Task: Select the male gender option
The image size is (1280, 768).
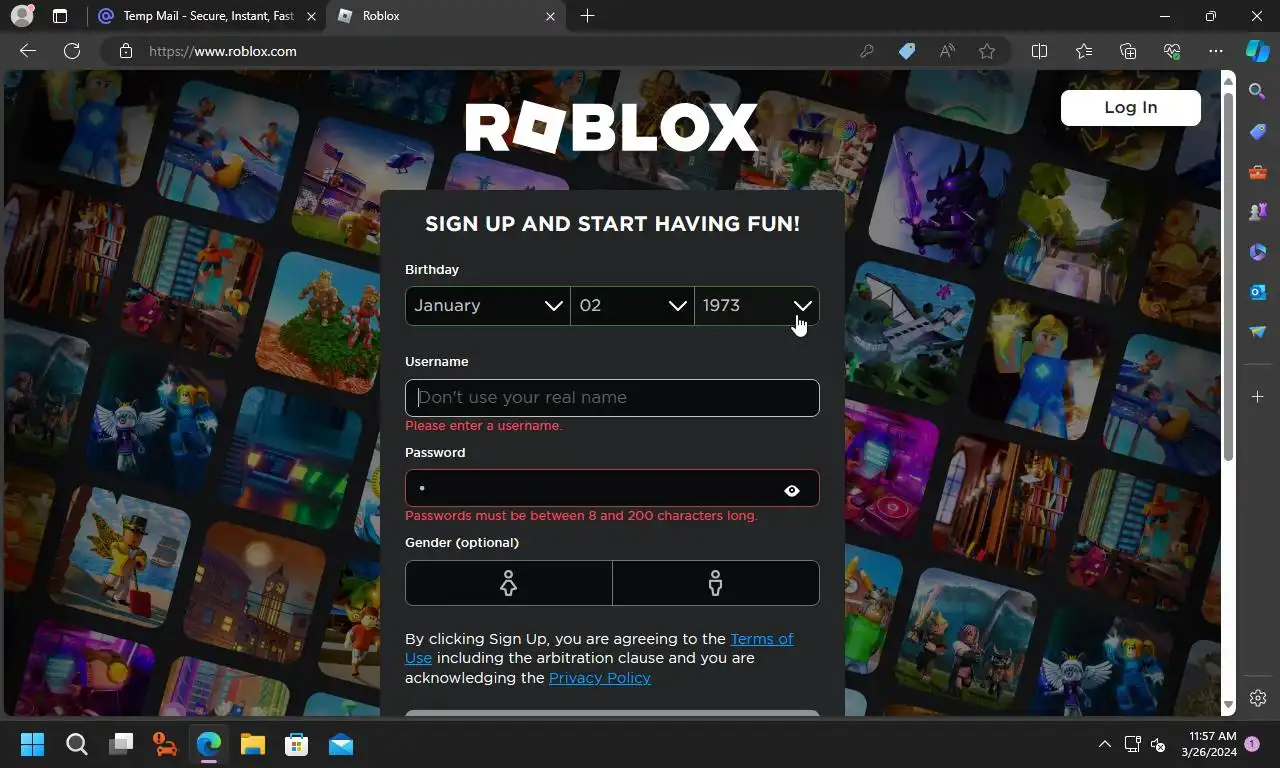Action: 715,583
